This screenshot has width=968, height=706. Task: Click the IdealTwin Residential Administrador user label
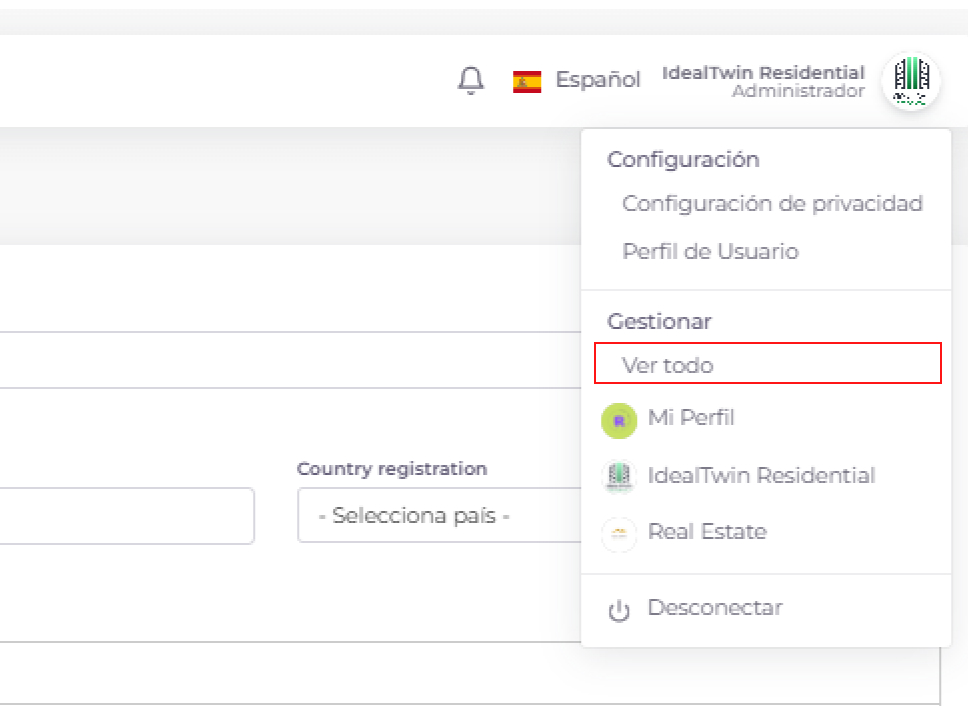763,82
